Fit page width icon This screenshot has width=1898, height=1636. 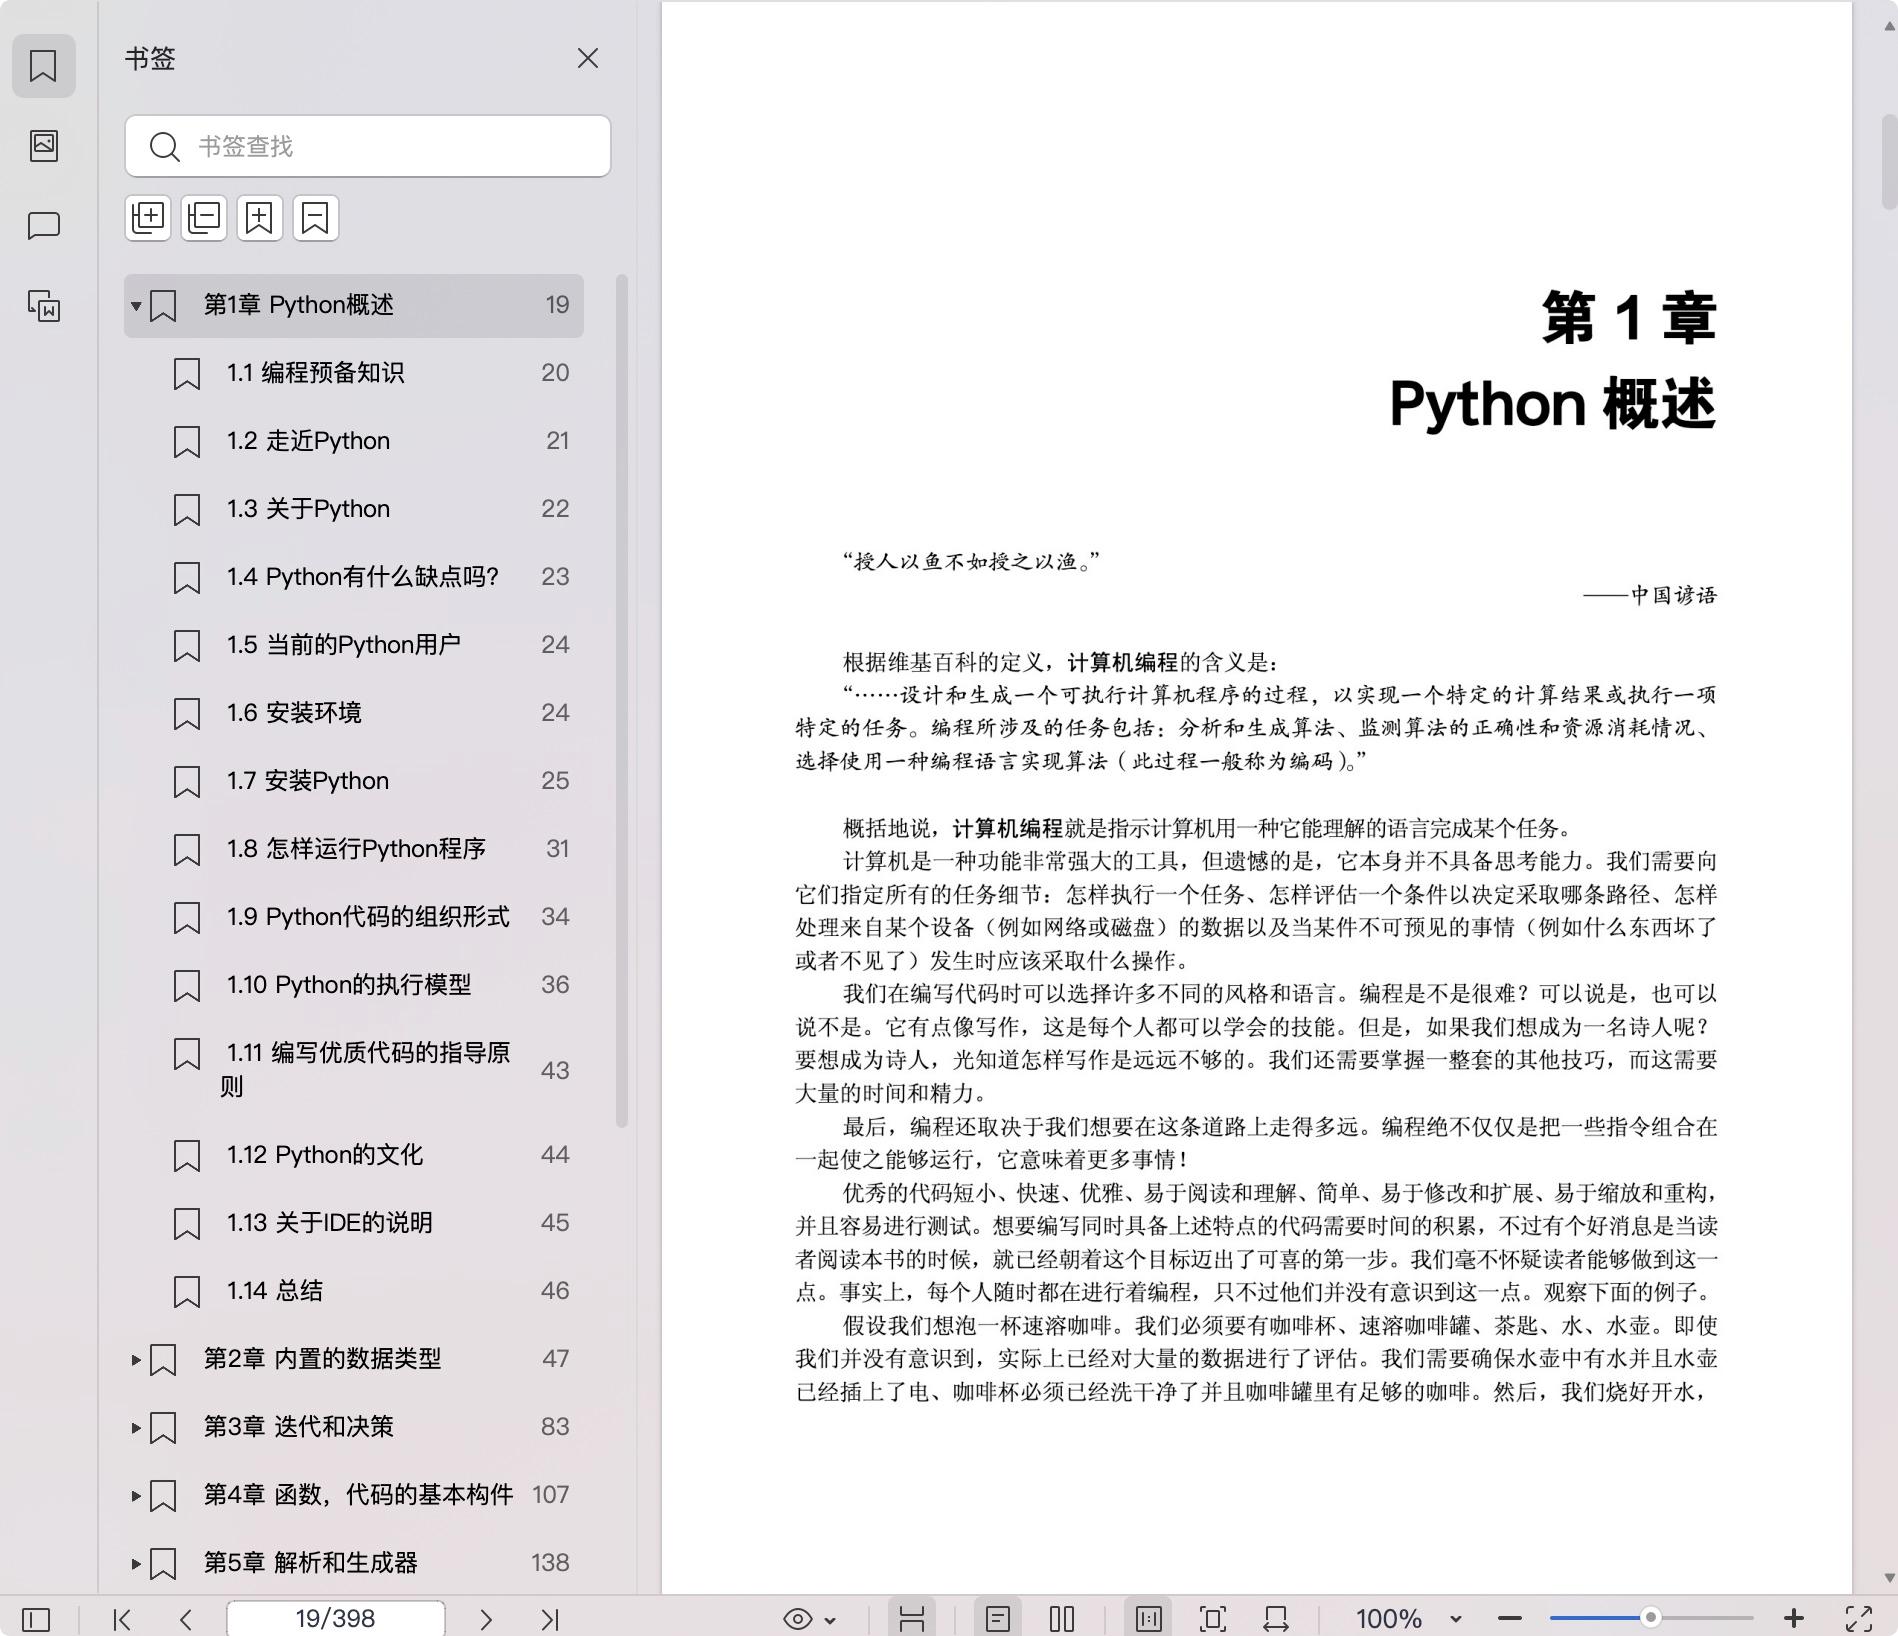tap(1276, 1619)
